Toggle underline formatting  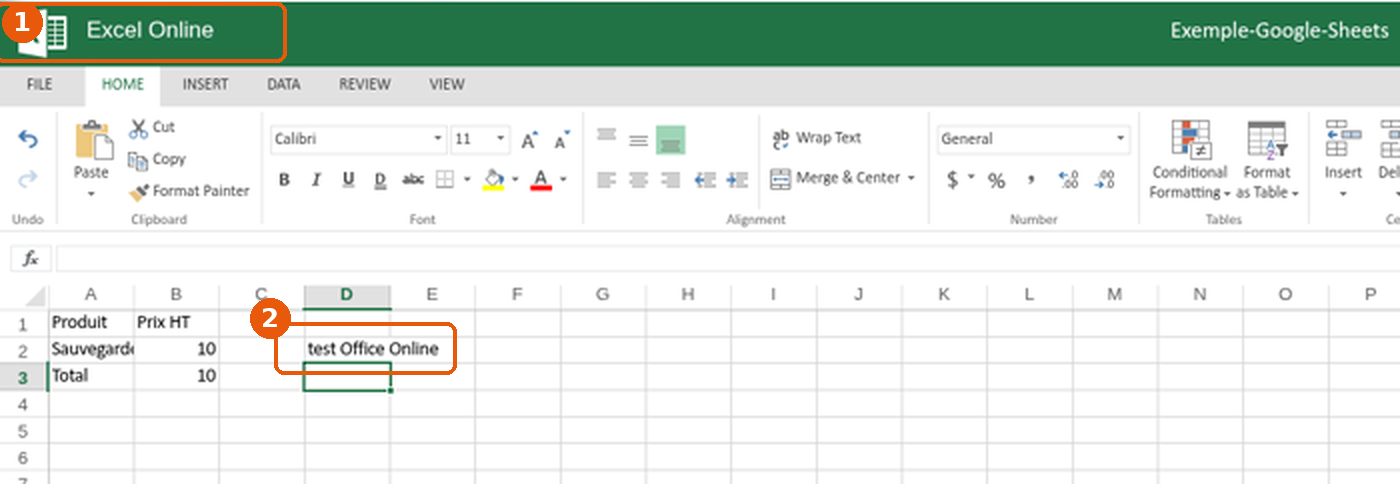tap(348, 180)
